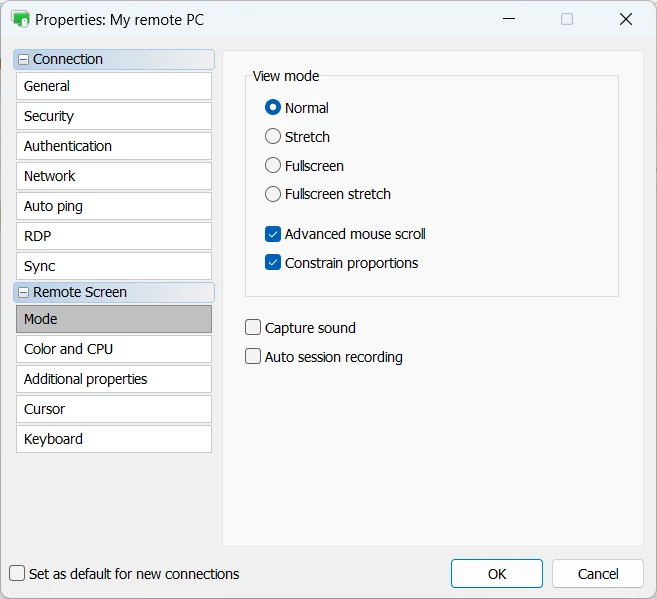Select the Stretch view mode
This screenshot has height=599, width=657.
pos(273,137)
